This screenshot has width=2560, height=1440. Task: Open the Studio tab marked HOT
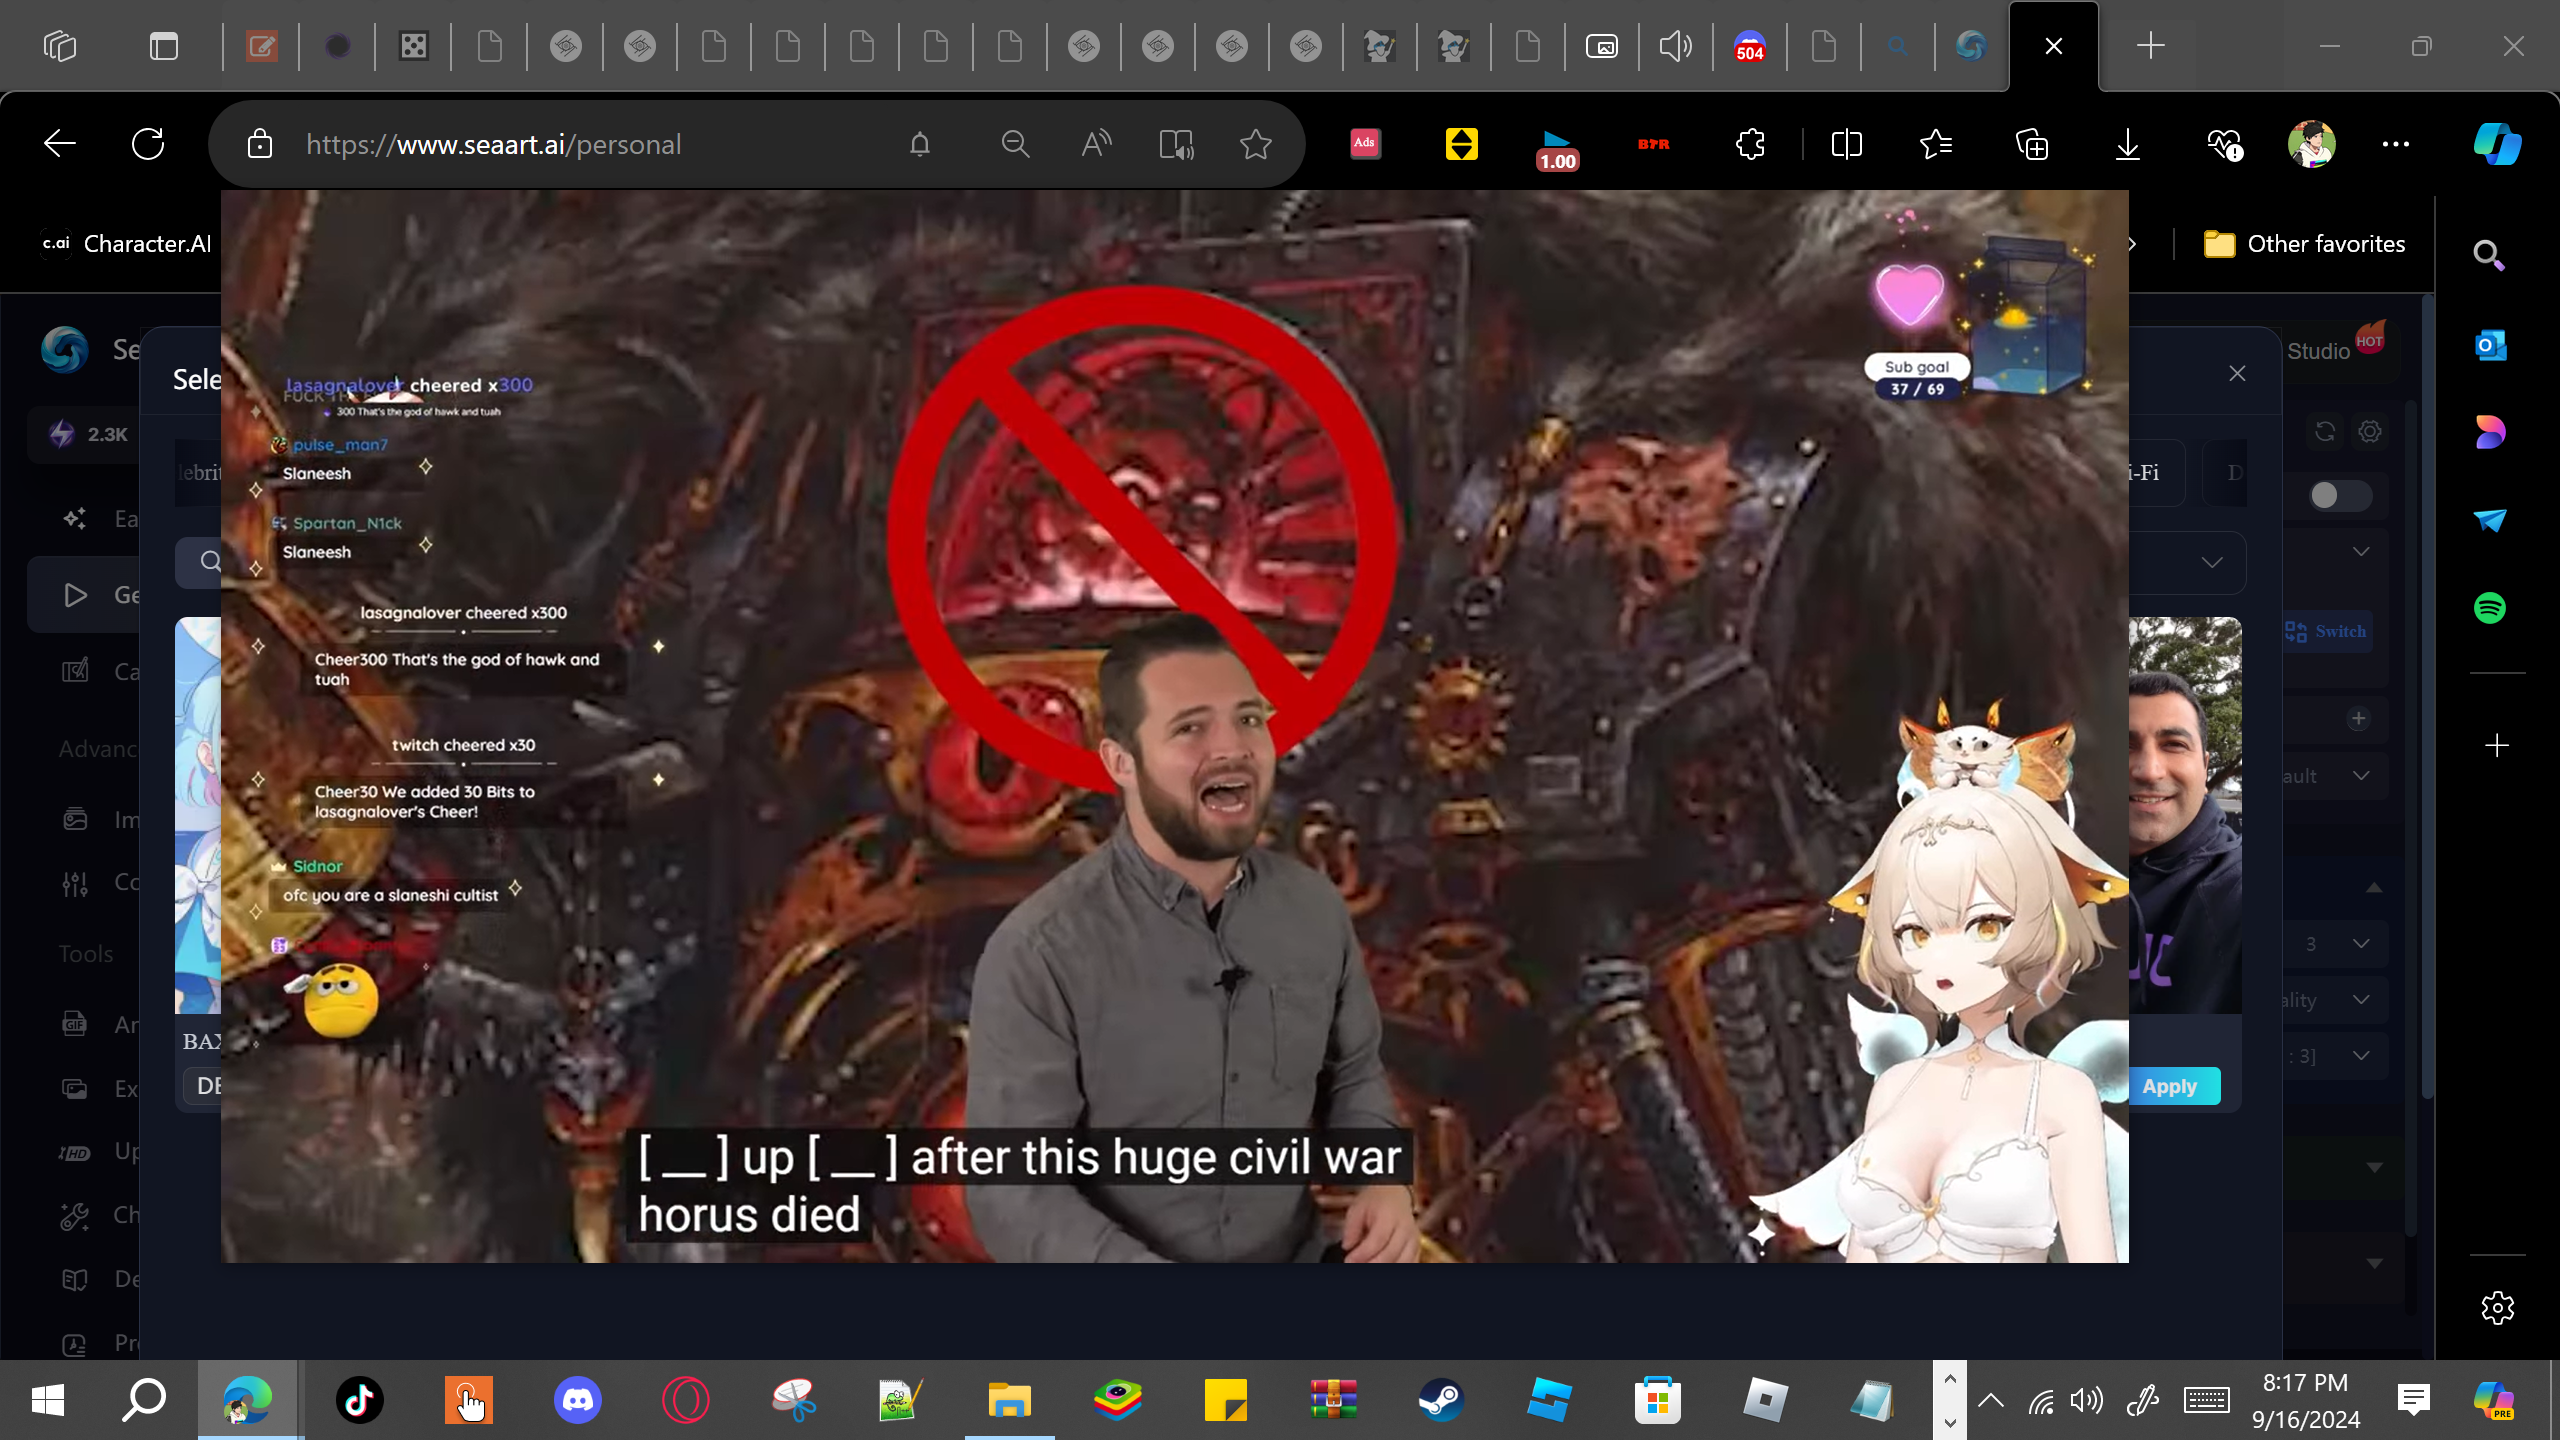2337,348
